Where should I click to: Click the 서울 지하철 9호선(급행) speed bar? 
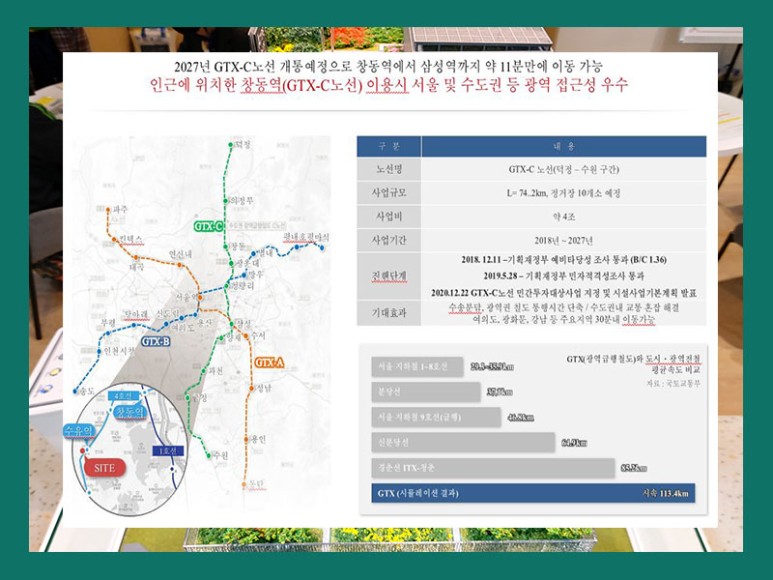click(x=436, y=417)
